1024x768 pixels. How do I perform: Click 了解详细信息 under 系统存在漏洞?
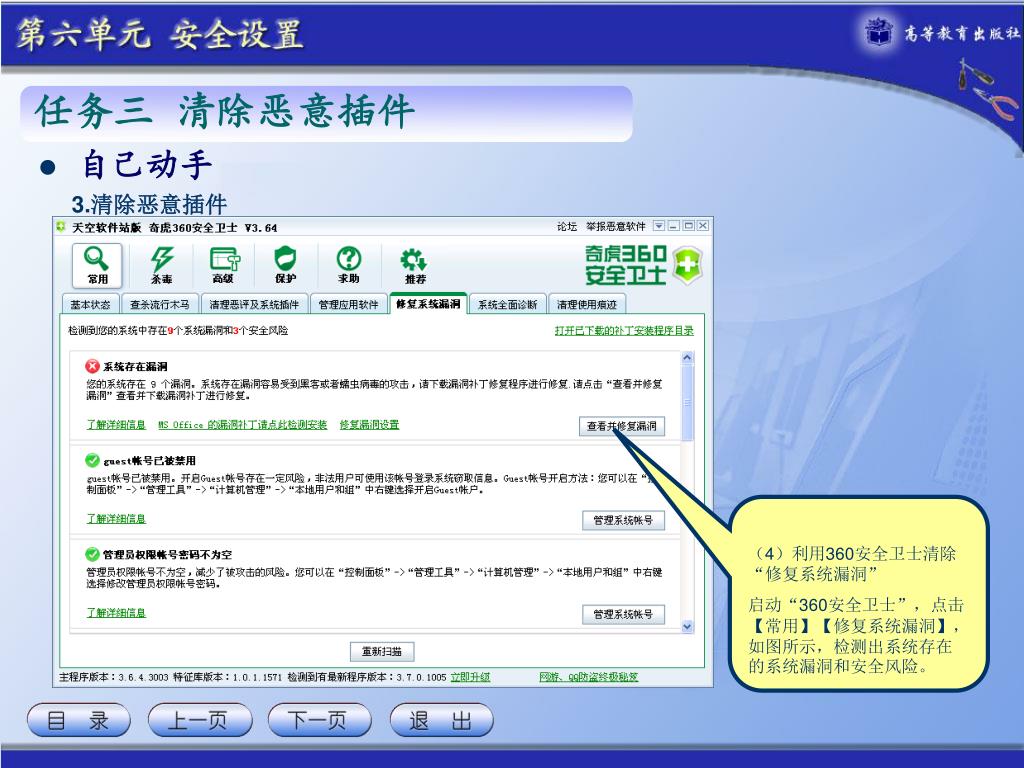[x=116, y=424]
